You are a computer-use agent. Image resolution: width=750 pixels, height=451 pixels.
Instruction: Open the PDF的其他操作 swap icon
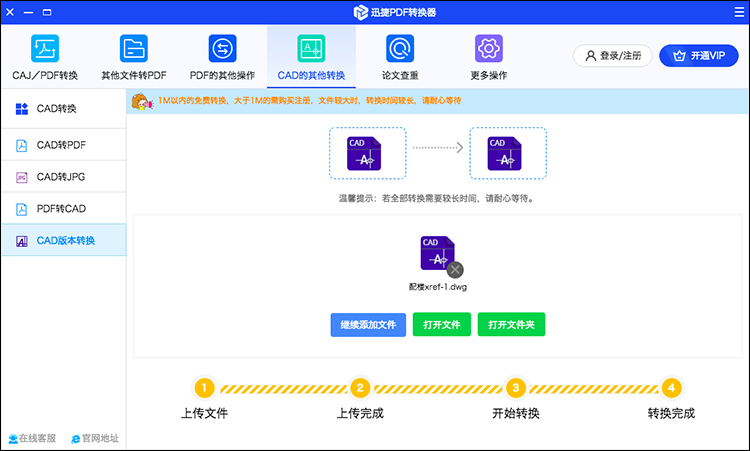click(222, 48)
